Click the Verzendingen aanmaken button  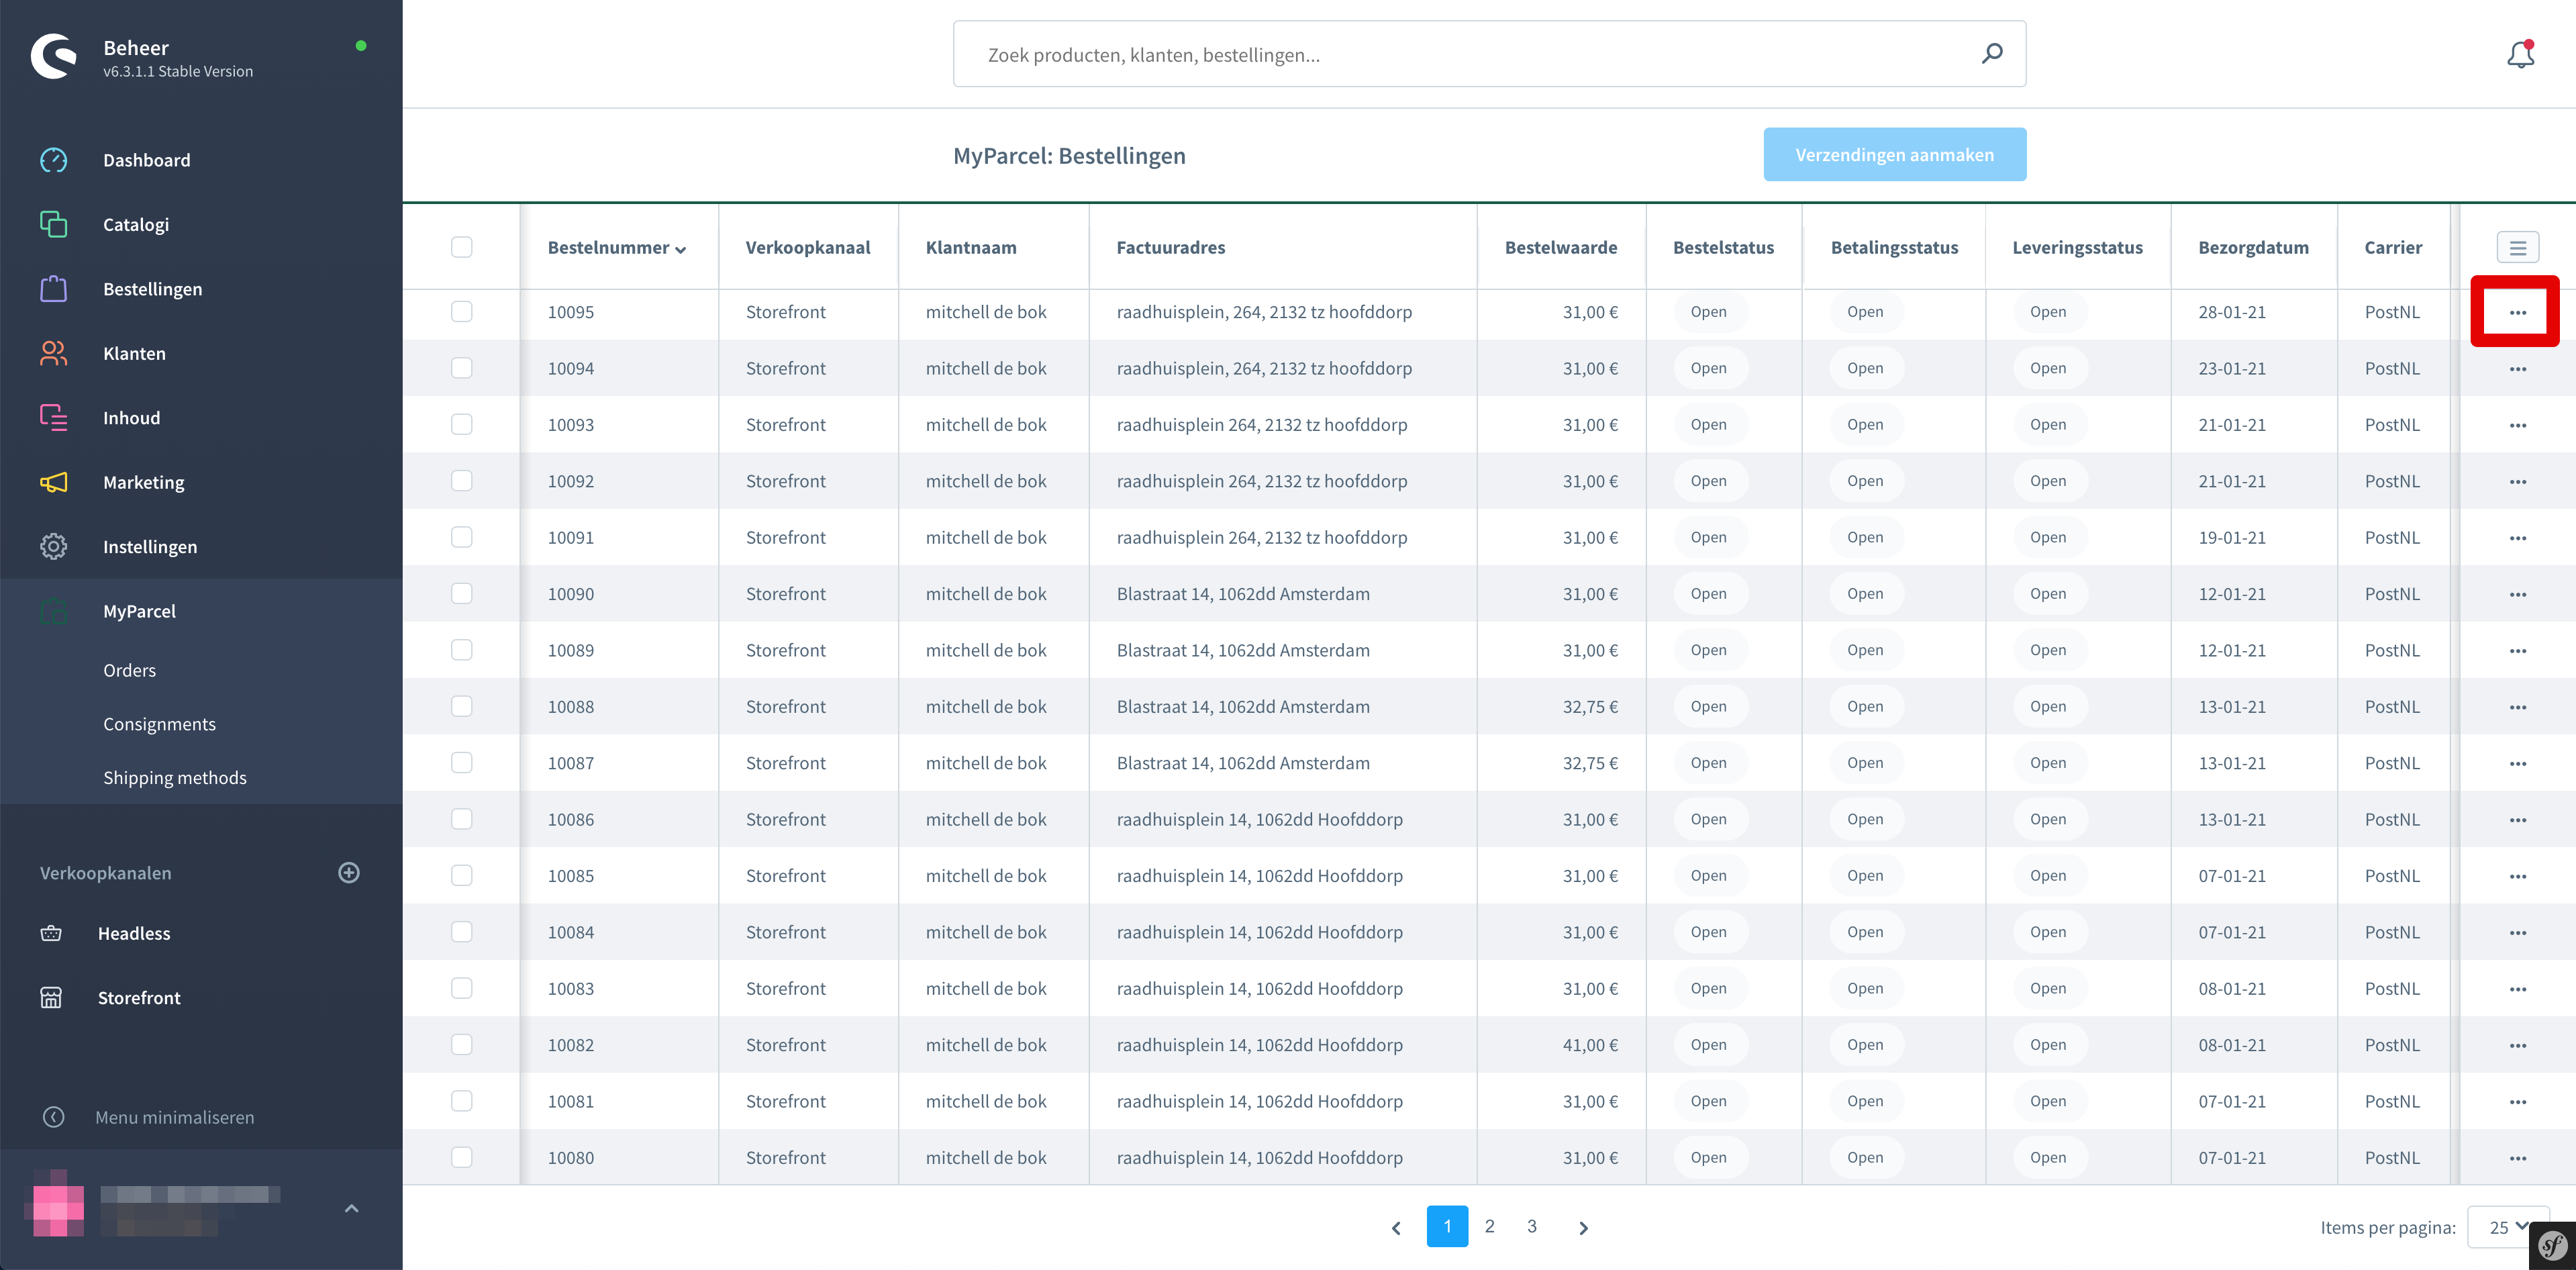[1894, 154]
